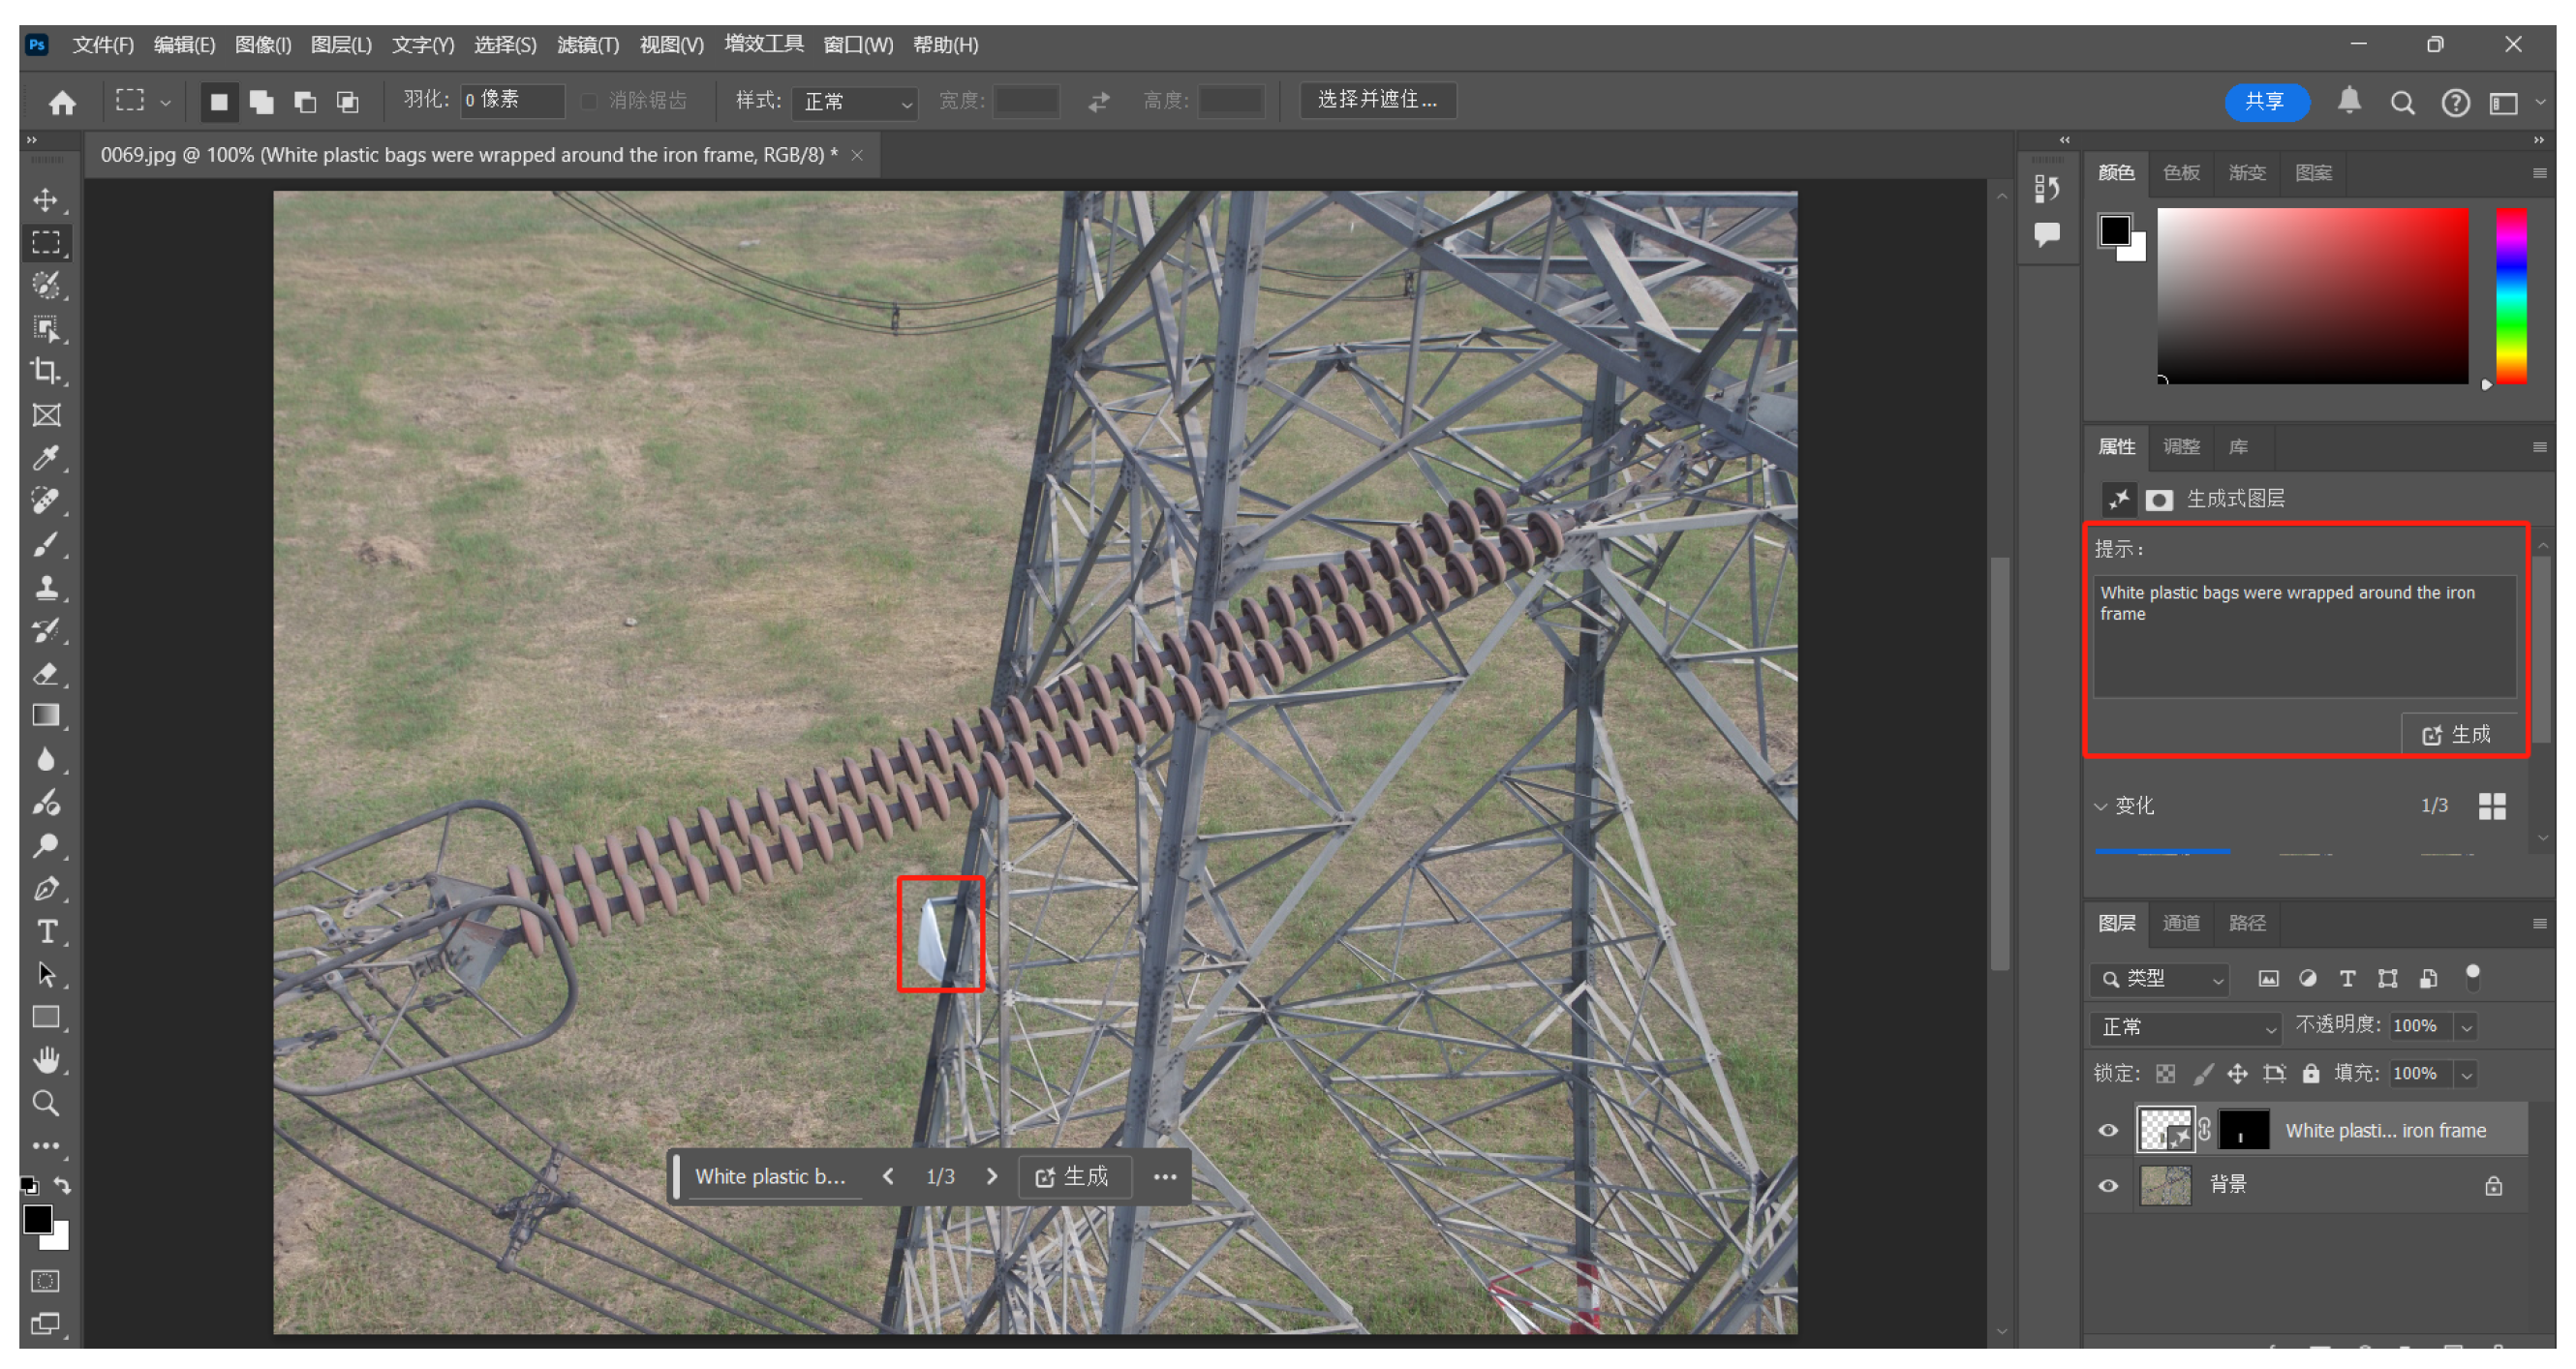
Task: Hide the 背景 layer
Action: click(x=2108, y=1186)
